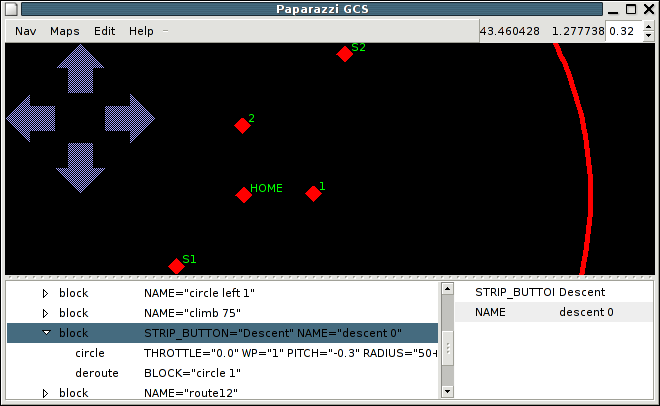Expand the "circle left 1" block
The image size is (660, 406).
(x=45, y=293)
